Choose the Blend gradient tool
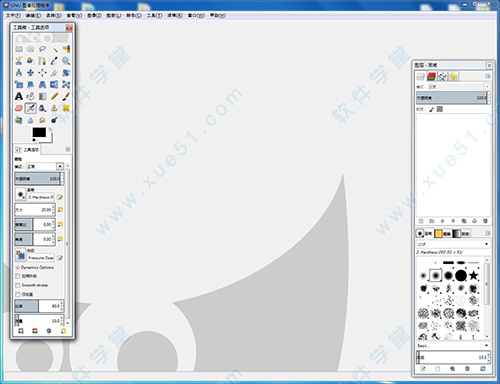The image size is (500, 384). 42,96
